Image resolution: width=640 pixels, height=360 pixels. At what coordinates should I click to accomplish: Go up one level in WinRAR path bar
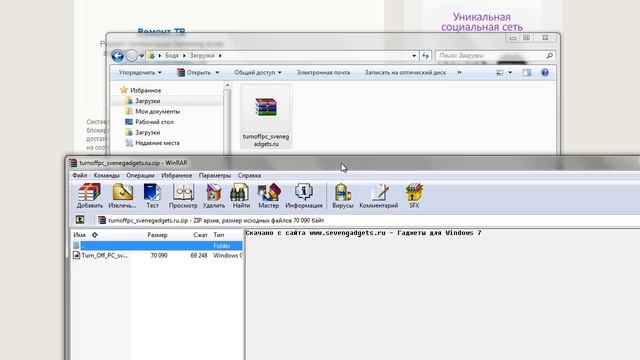click(80, 220)
